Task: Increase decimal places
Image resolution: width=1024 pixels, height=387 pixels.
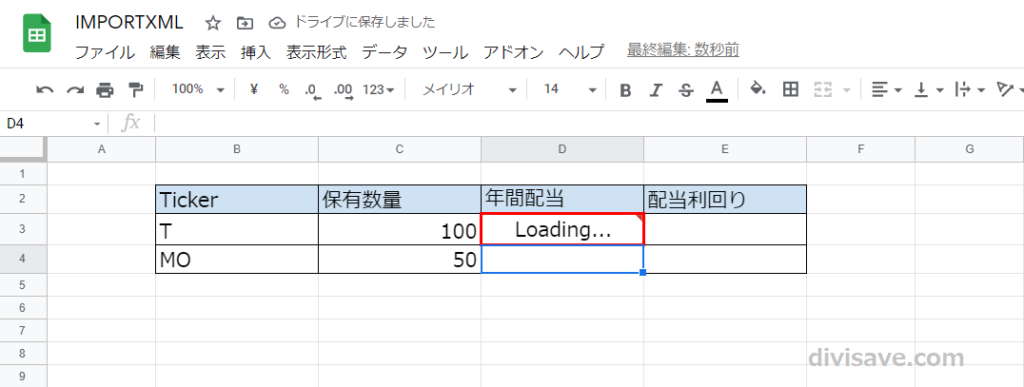Action: 343,90
